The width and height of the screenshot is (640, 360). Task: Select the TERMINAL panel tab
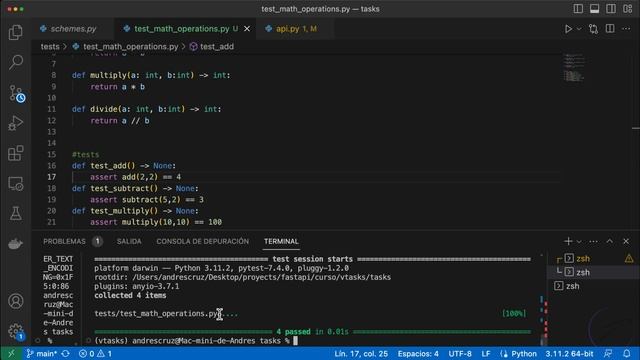click(x=281, y=242)
